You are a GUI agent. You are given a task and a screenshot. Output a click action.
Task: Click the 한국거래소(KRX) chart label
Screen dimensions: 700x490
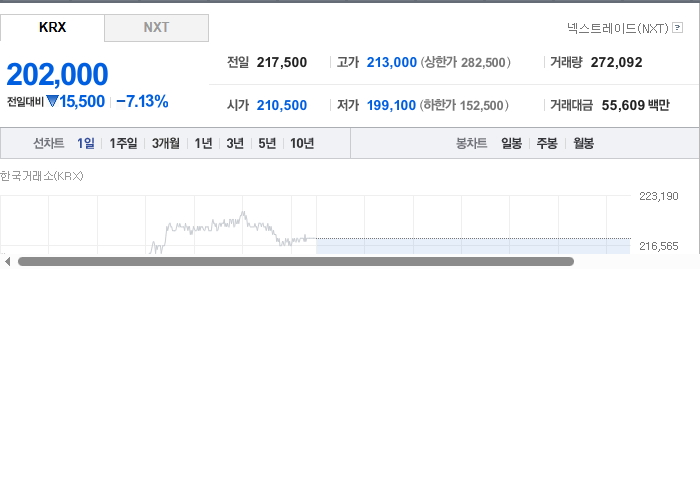pyautogui.click(x=42, y=176)
